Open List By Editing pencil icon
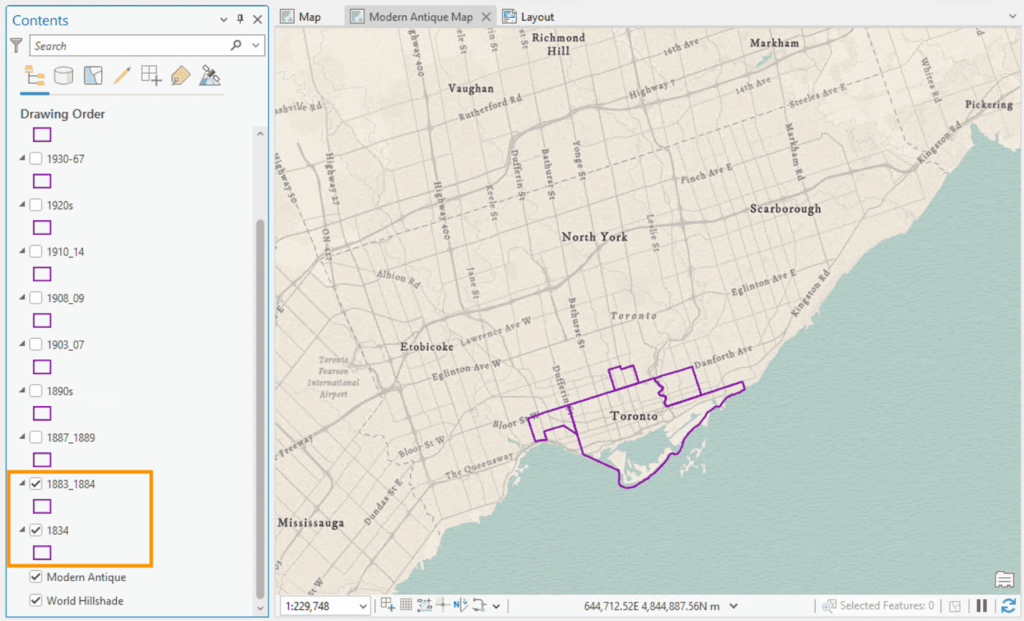This screenshot has height=621, width=1024. [x=122, y=76]
